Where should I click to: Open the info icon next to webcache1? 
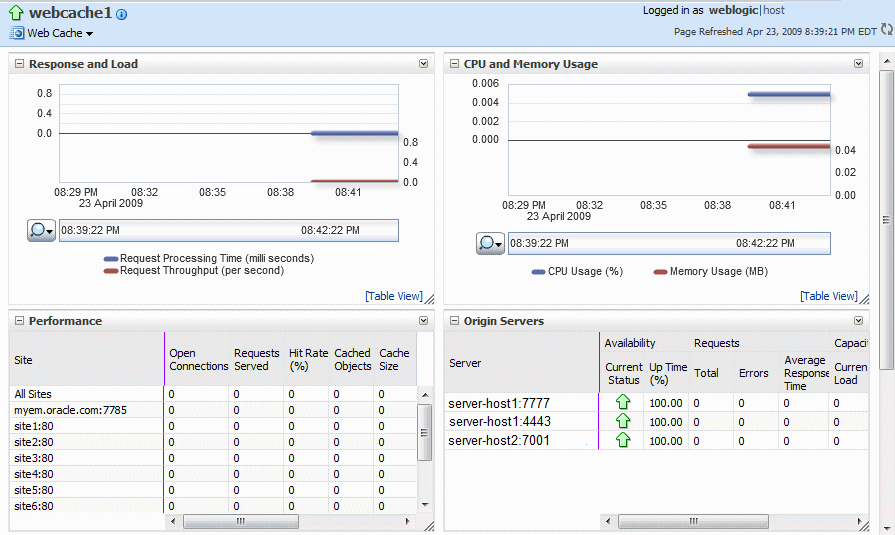[122, 14]
